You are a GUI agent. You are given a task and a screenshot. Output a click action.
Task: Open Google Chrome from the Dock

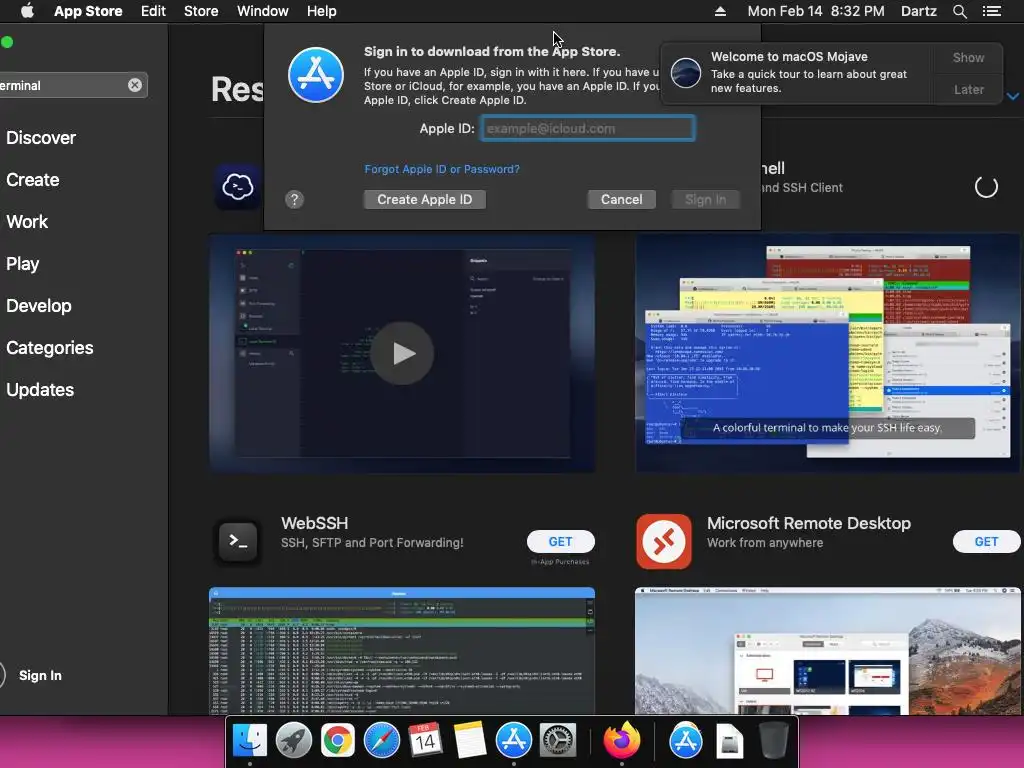[338, 741]
